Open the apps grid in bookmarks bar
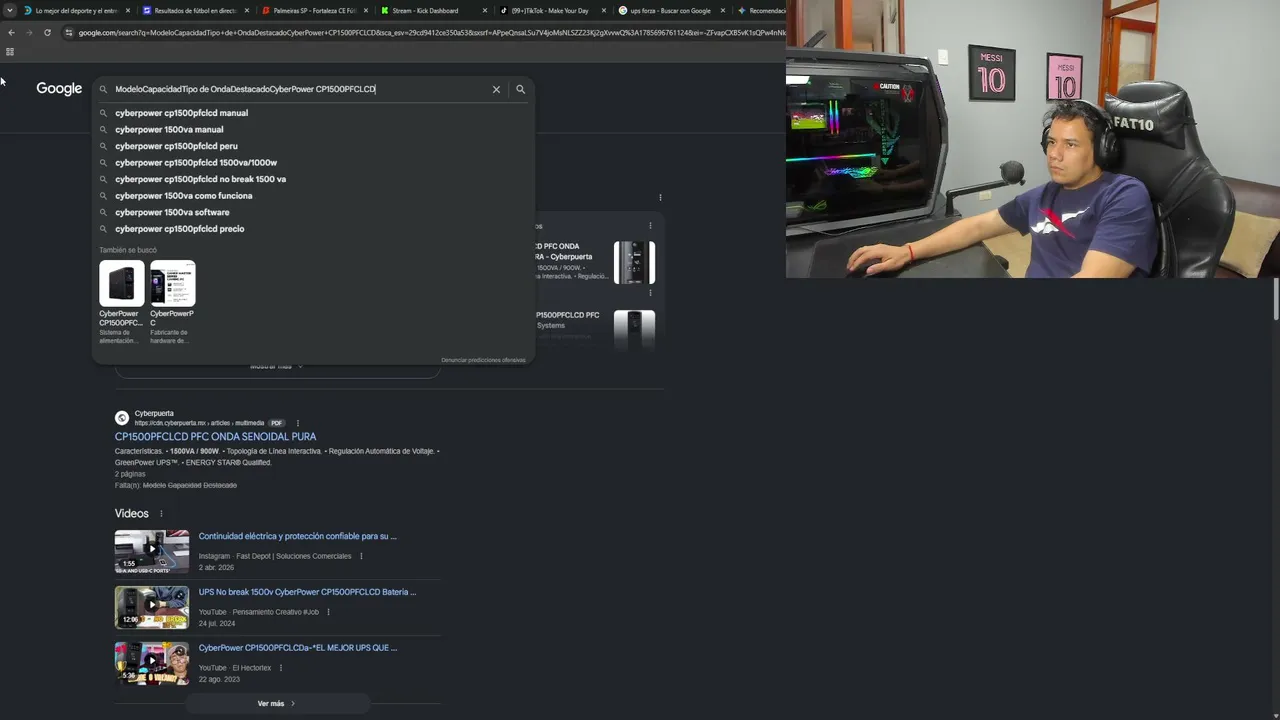 click(10, 52)
